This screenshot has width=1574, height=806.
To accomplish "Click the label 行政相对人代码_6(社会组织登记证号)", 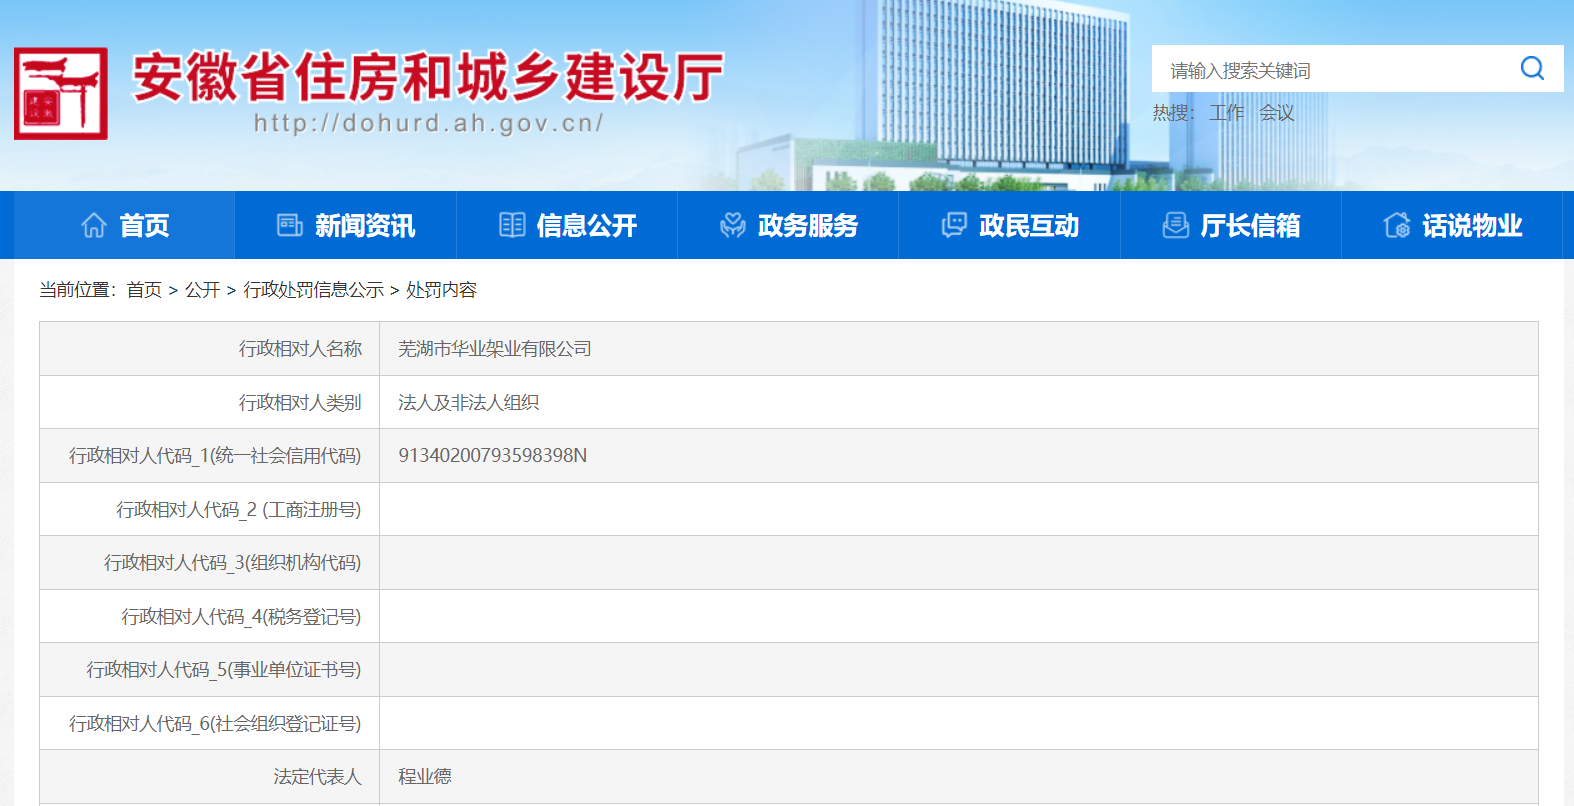I will [215, 724].
